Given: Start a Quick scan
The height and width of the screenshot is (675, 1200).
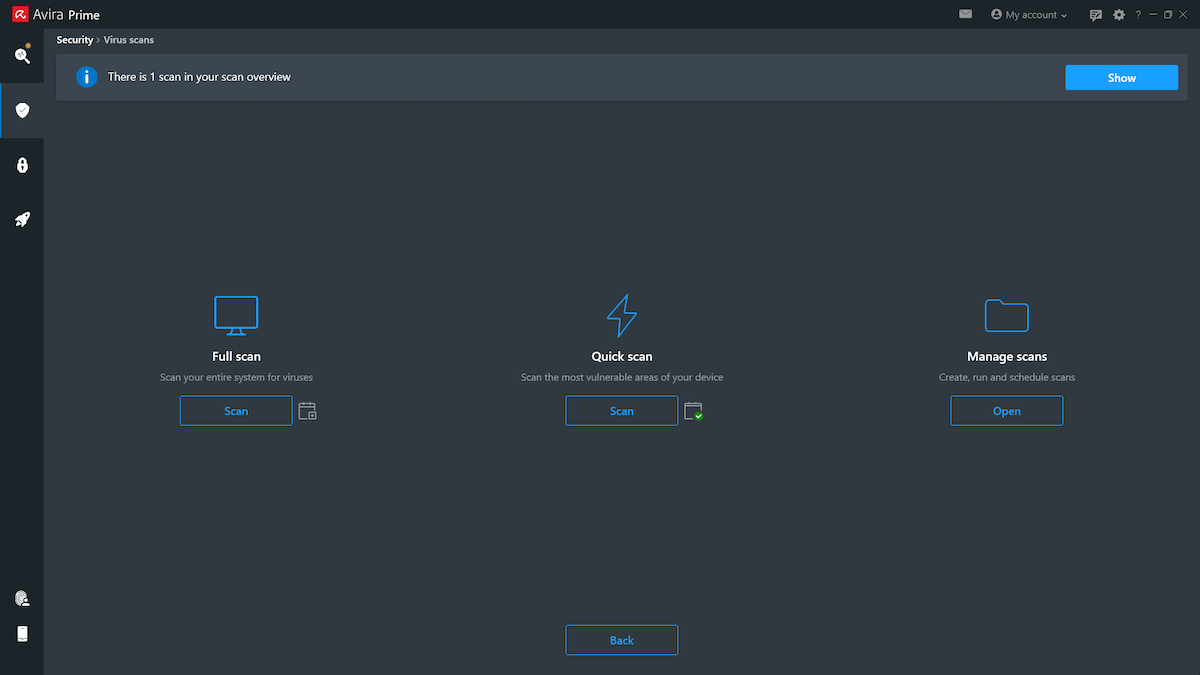Looking at the screenshot, I should click(x=621, y=410).
